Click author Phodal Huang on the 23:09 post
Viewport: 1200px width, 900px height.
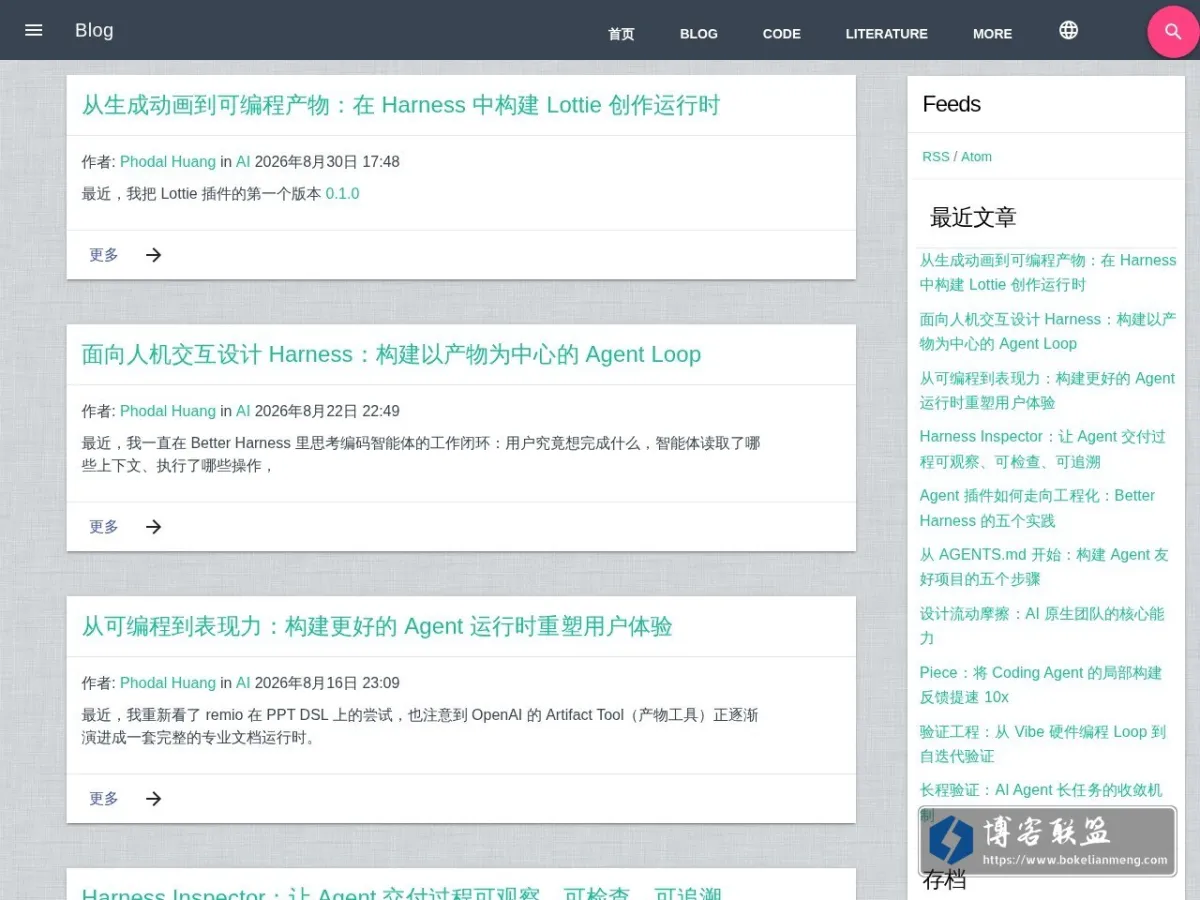[x=168, y=683]
